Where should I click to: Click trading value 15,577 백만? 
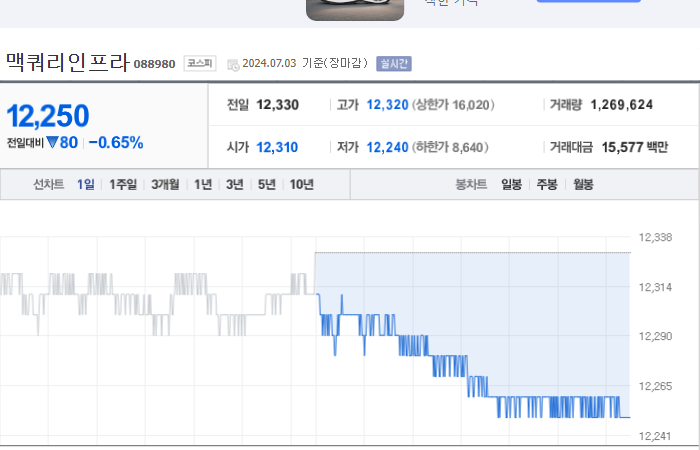pyautogui.click(x=635, y=147)
